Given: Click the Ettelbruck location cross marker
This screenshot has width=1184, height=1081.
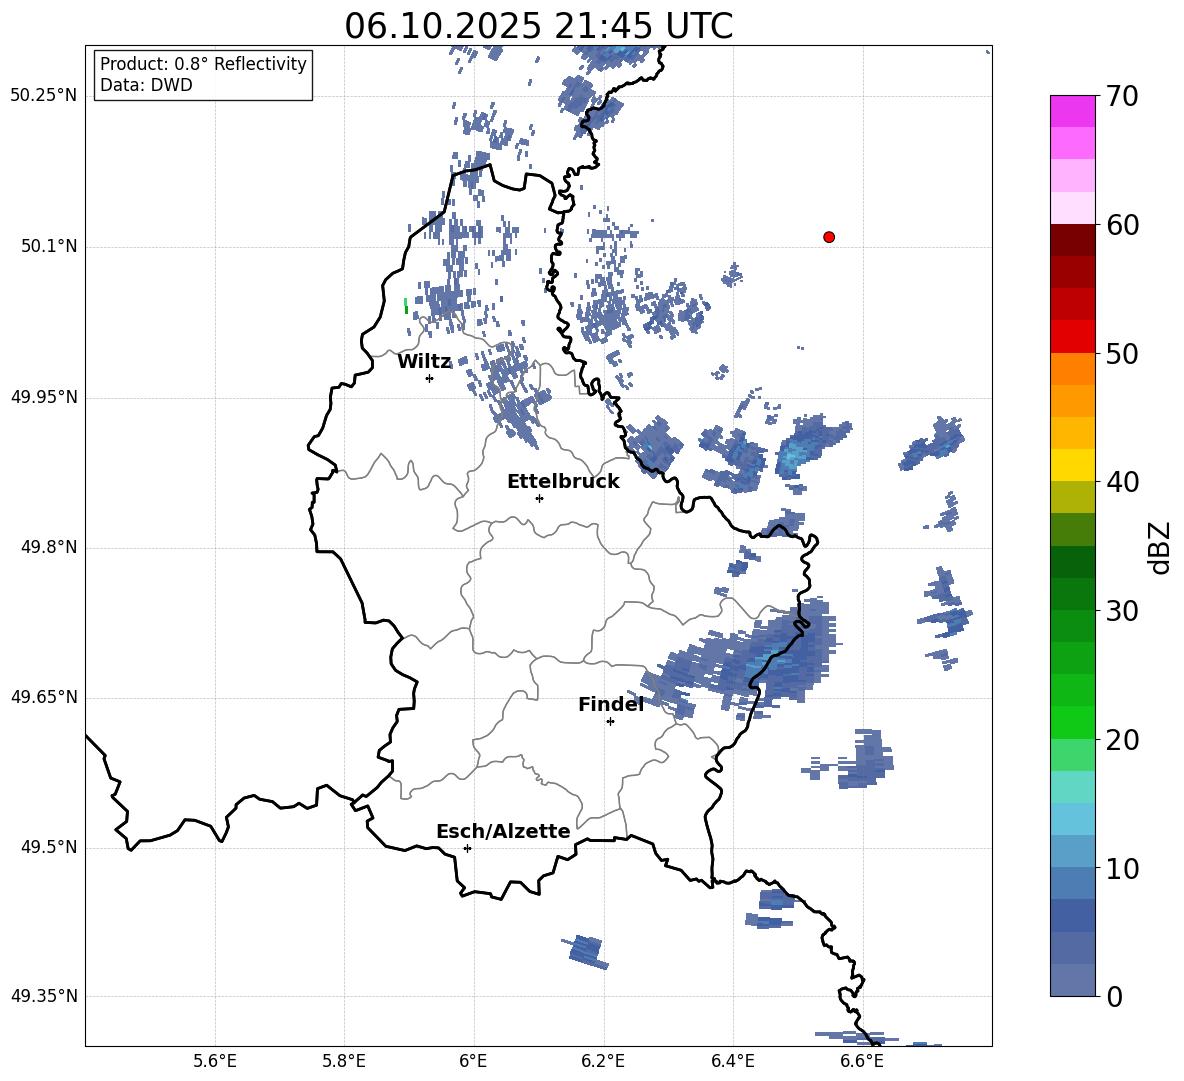Looking at the screenshot, I should click(539, 498).
